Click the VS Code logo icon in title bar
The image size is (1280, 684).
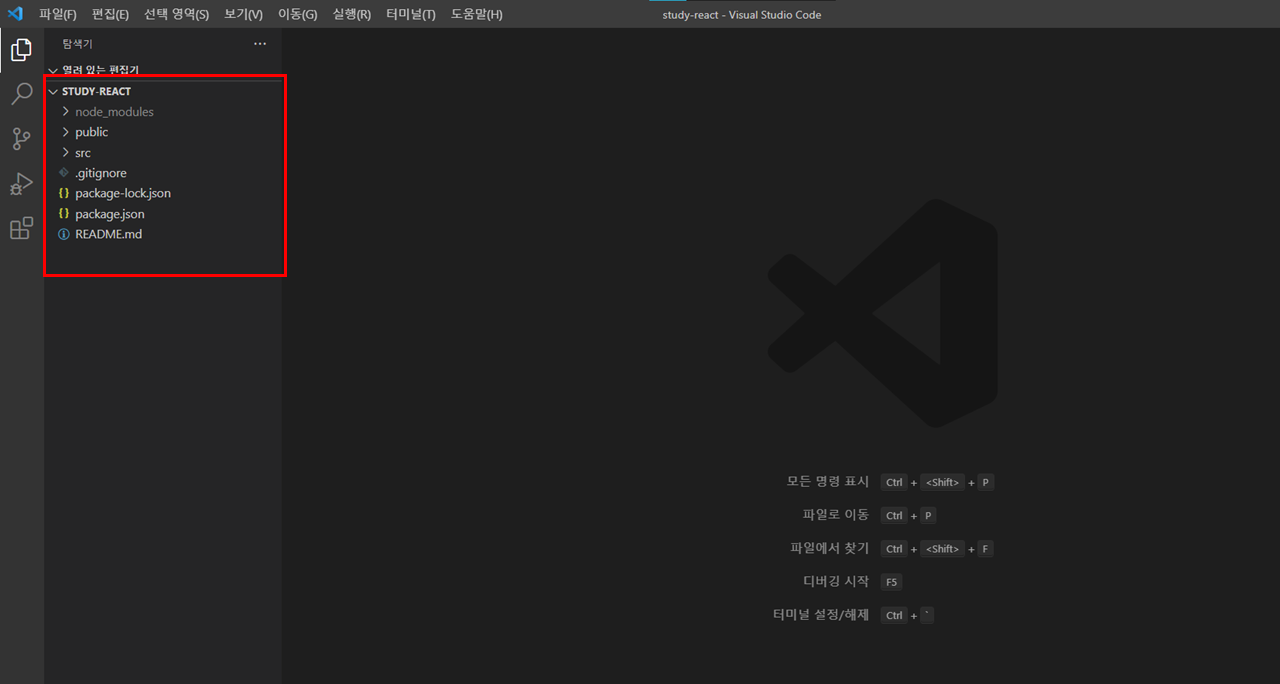tap(15, 14)
